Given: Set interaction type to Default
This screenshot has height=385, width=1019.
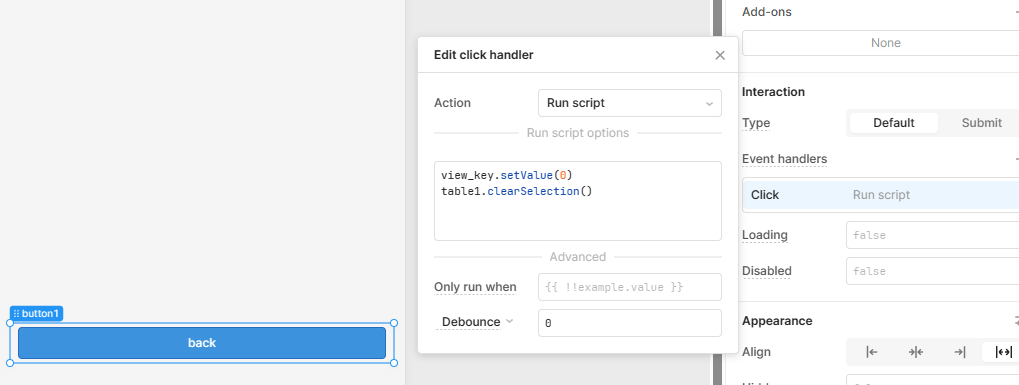Looking at the screenshot, I should (x=894, y=123).
